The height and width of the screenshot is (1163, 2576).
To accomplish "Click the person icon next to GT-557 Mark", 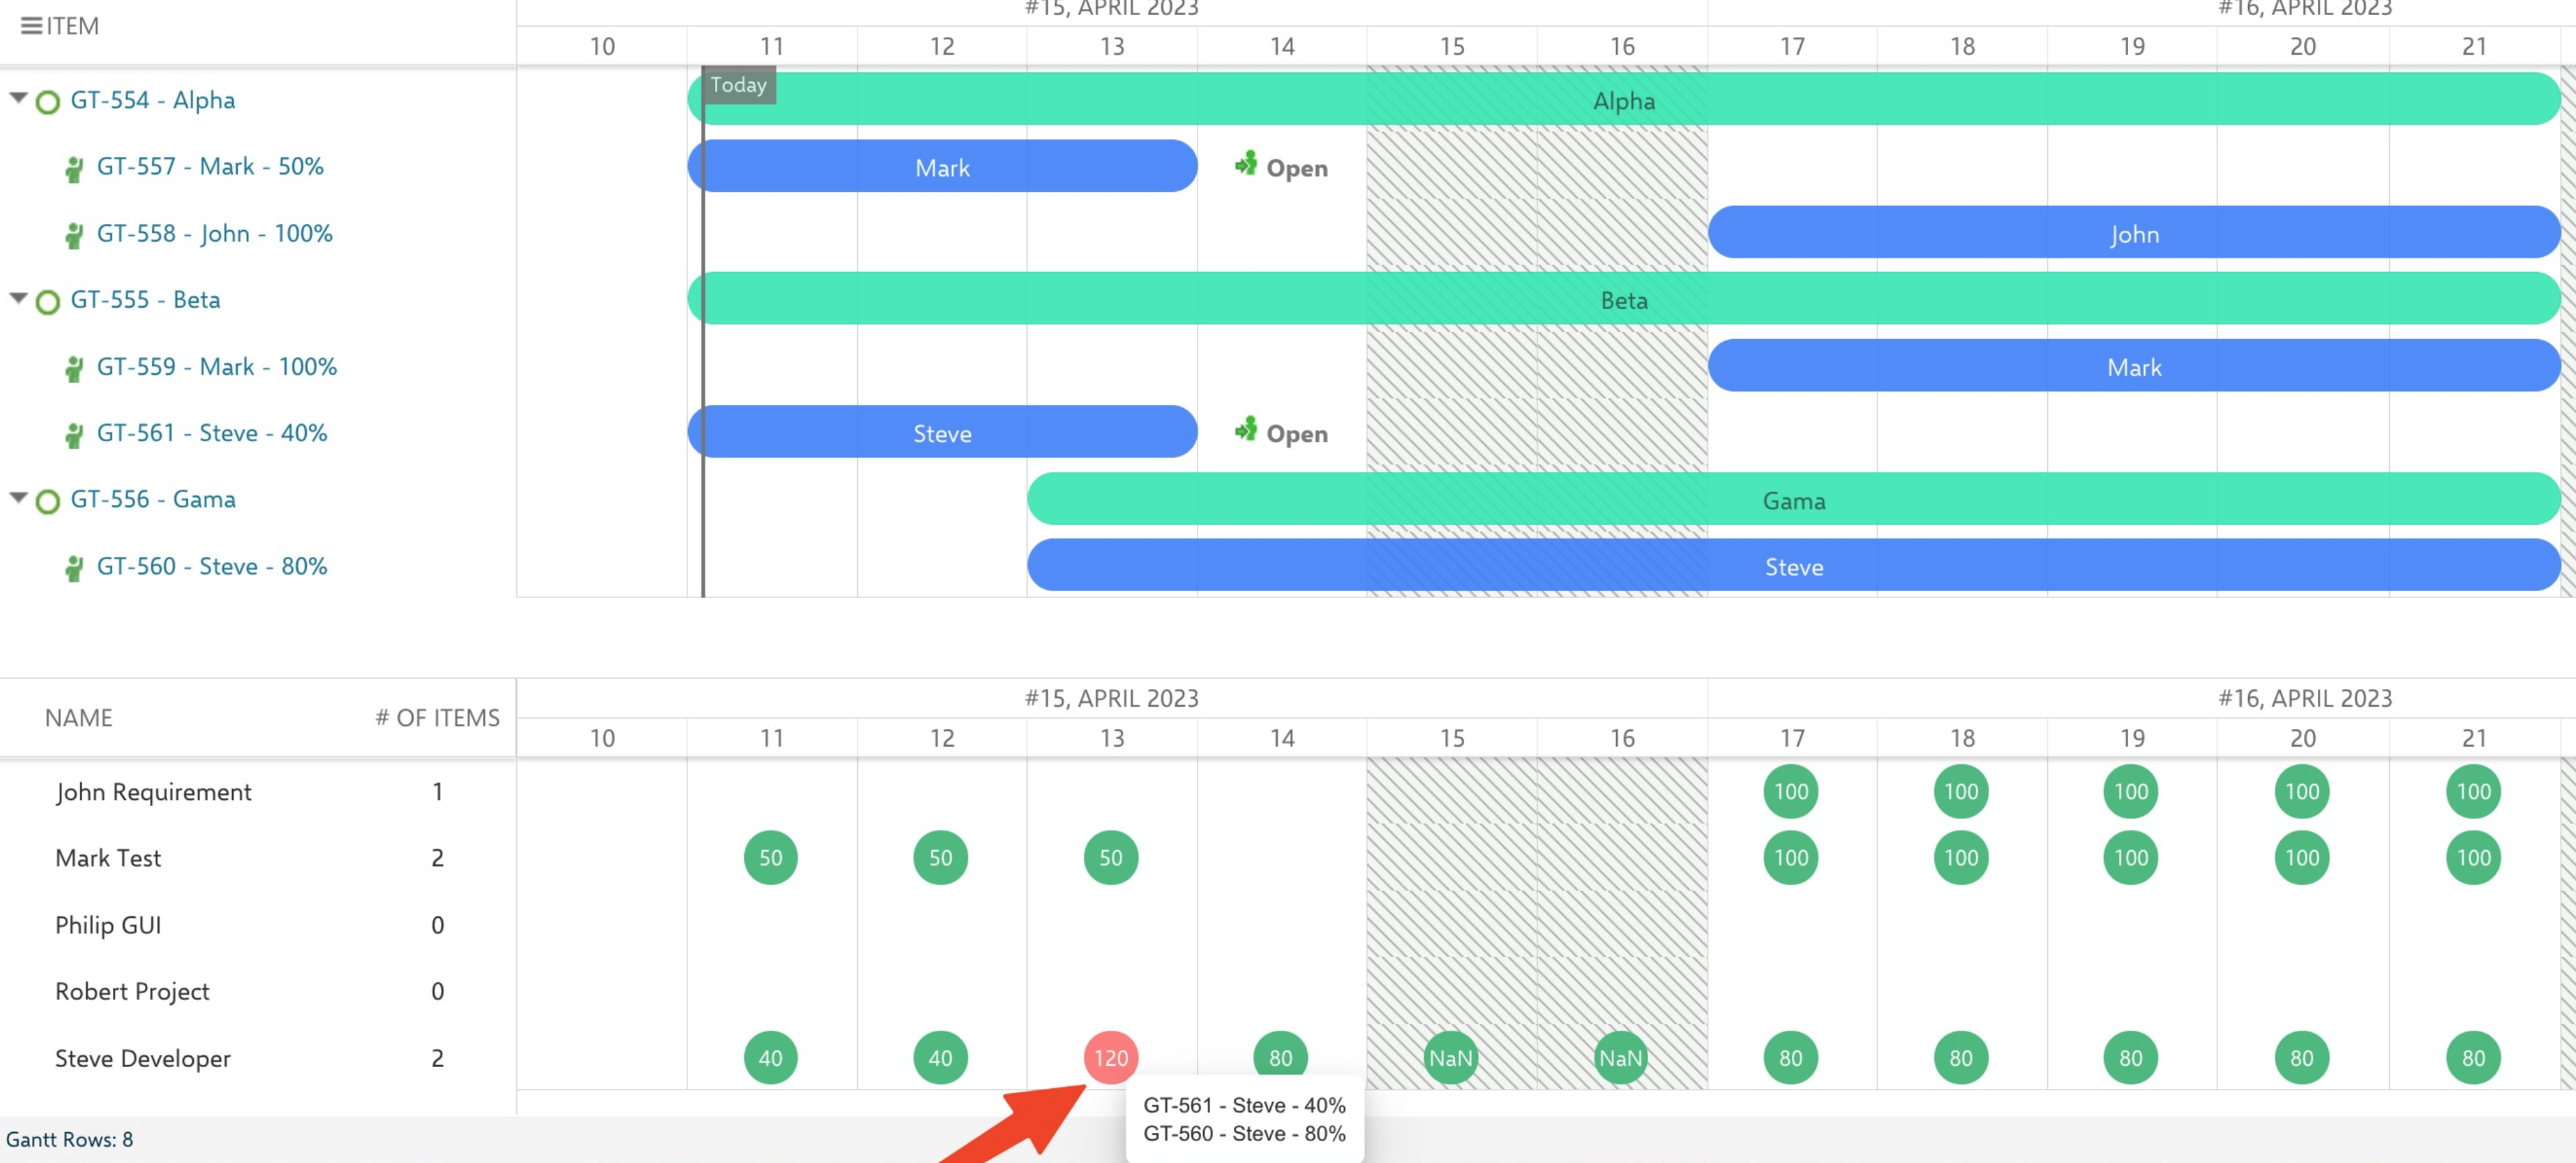I will pyautogui.click(x=74, y=169).
